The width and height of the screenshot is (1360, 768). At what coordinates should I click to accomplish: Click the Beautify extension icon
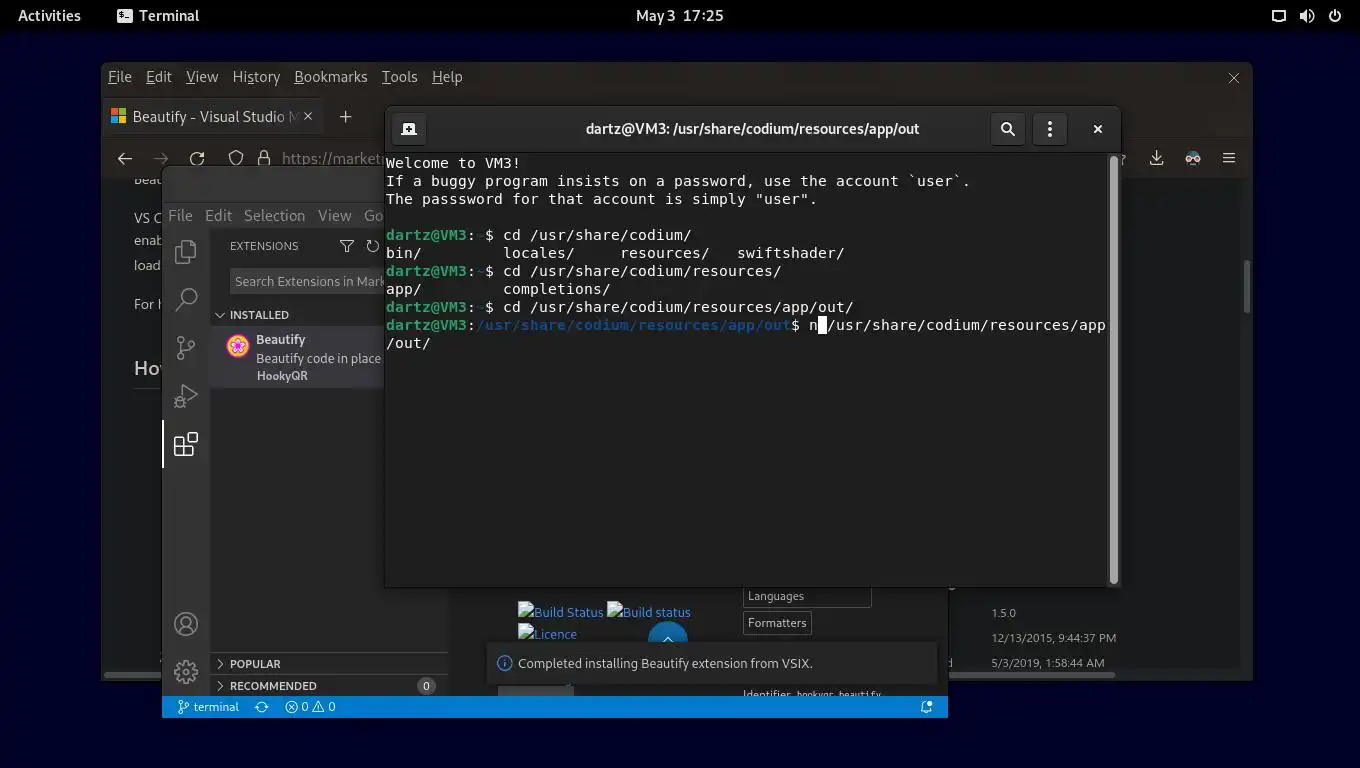pos(238,346)
